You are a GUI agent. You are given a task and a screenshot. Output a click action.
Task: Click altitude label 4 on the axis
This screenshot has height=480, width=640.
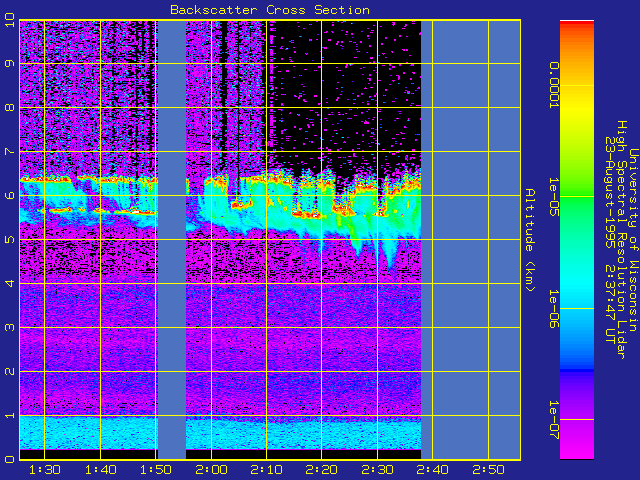[10, 283]
